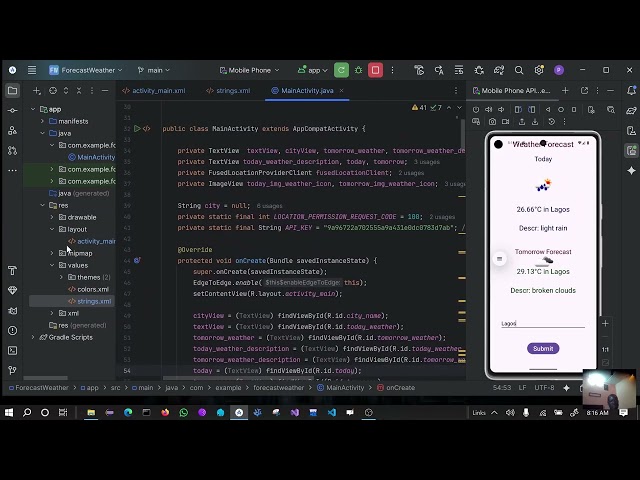The width and height of the screenshot is (640, 480).
Task: Expand Gradle Scripts node
Action: (33, 337)
